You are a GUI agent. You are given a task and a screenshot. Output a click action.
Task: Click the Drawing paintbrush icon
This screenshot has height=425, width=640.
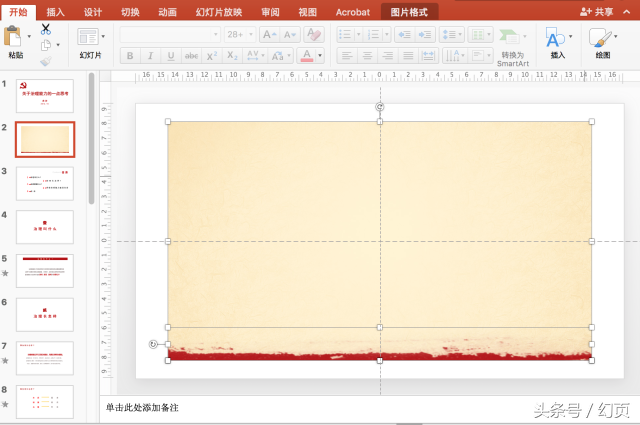tap(600, 38)
